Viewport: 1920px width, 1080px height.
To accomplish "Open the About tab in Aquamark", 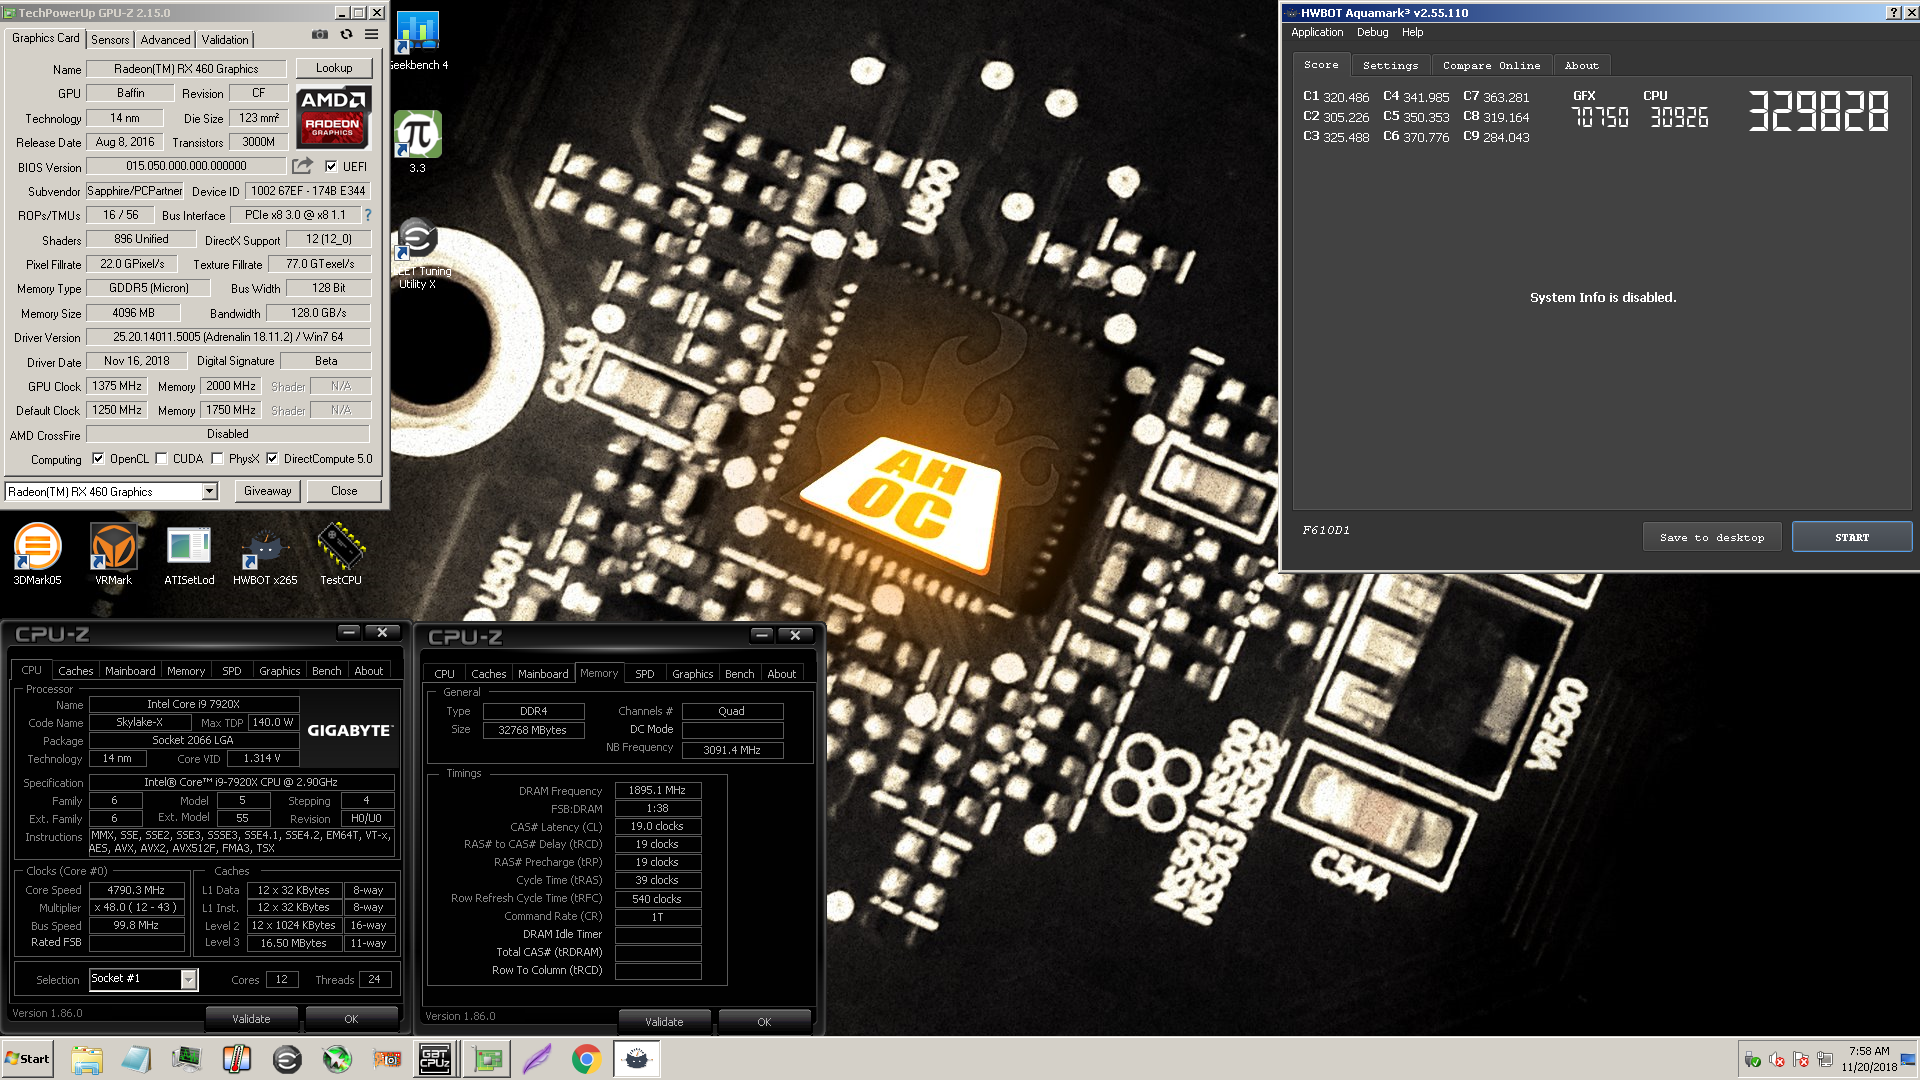I will (x=1581, y=65).
